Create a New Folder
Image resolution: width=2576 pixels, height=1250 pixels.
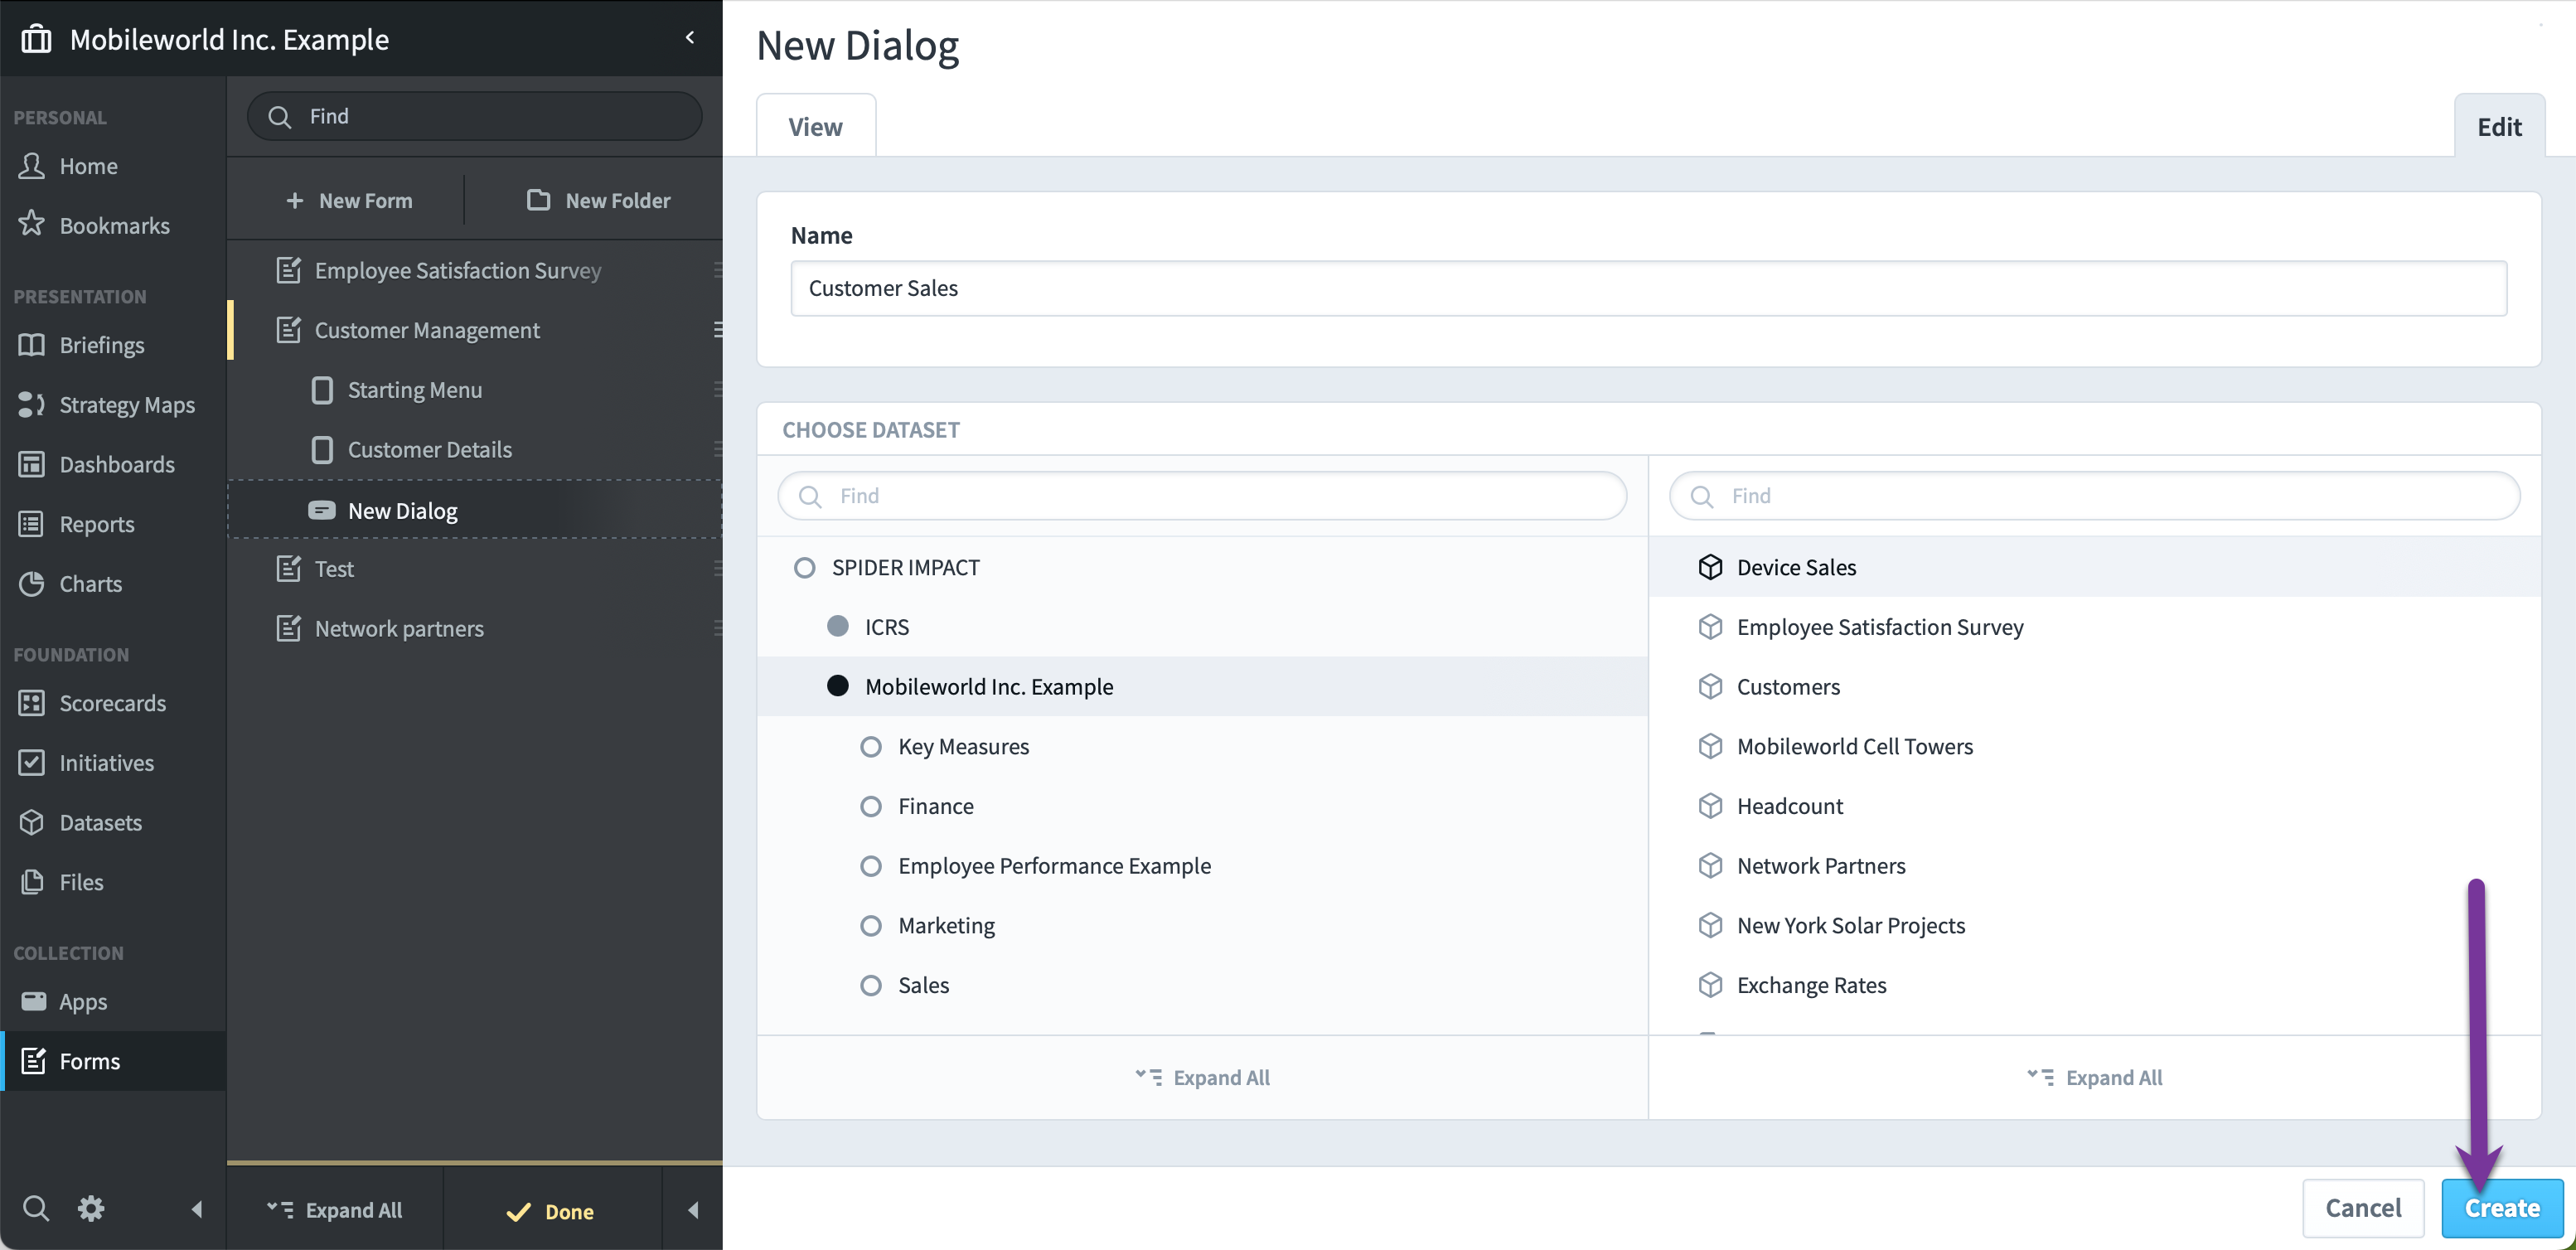[598, 200]
